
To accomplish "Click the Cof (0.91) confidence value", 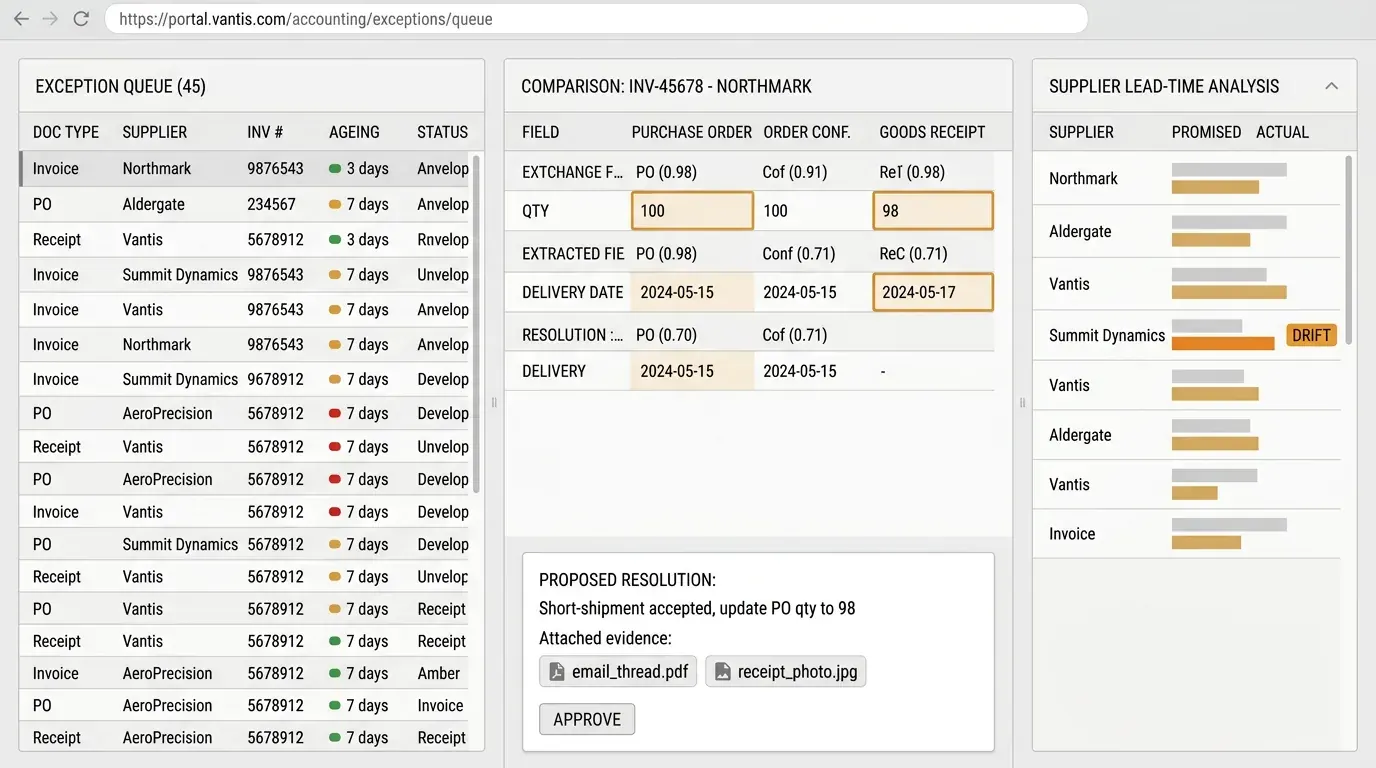I will (795, 172).
